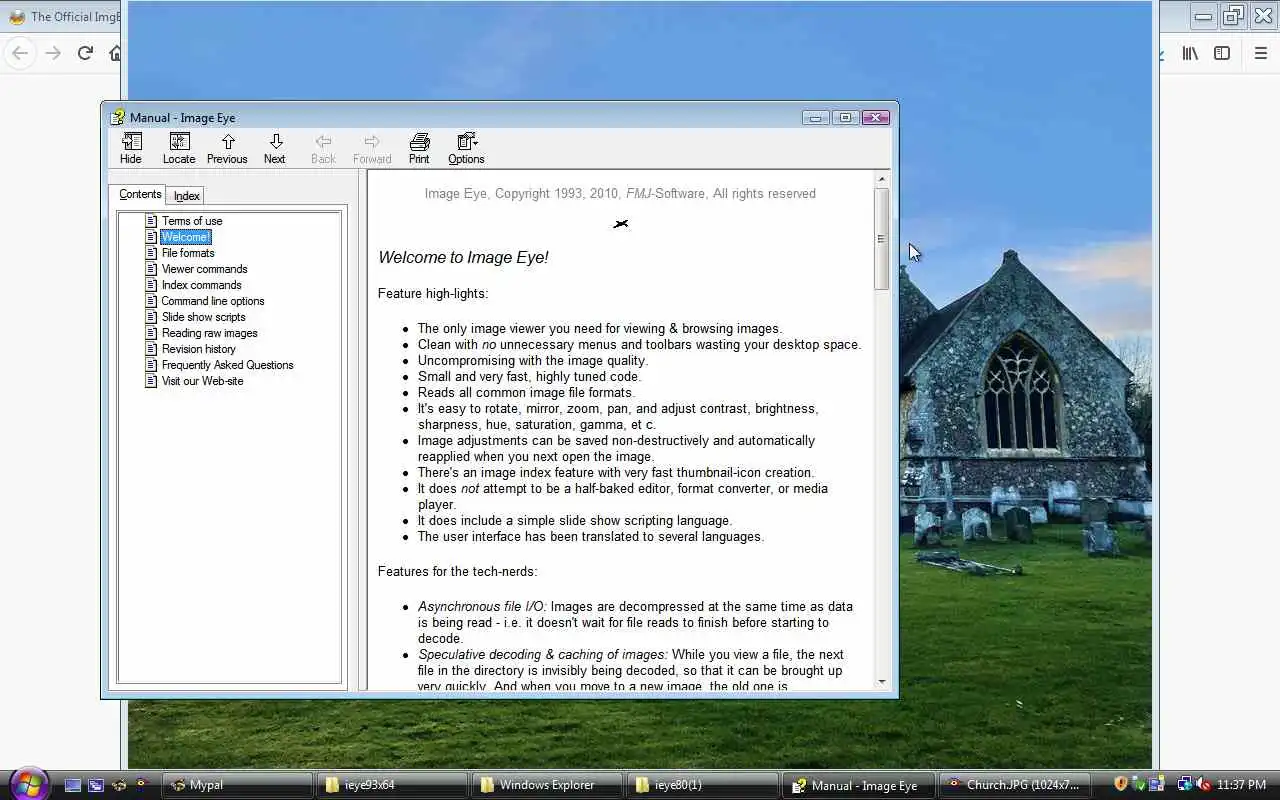The image size is (1280, 800).
Task: Click the help content scrollbar thumb
Action: [881, 239]
